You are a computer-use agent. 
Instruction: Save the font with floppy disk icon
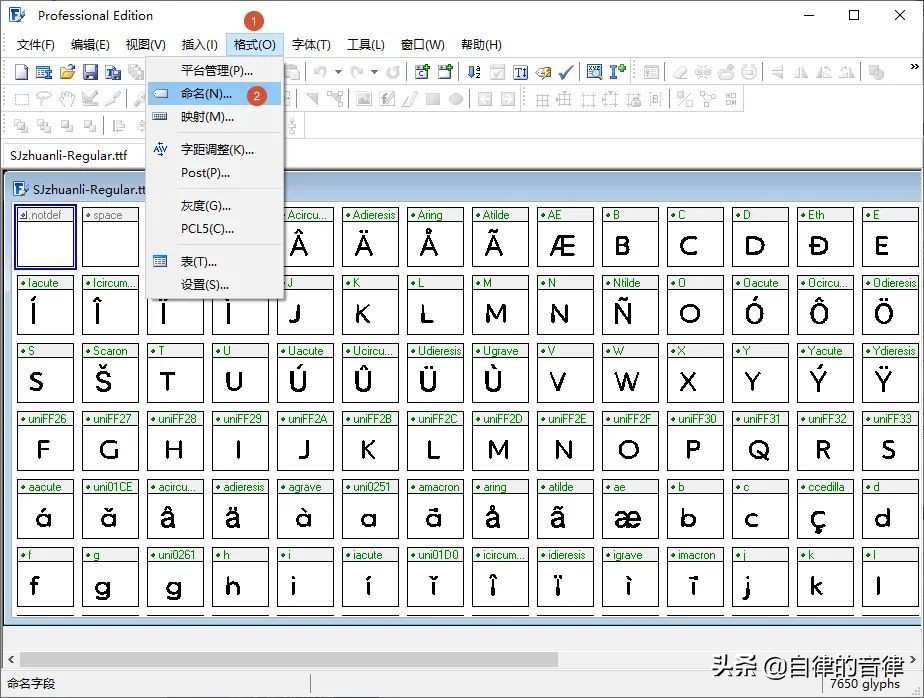[90, 72]
